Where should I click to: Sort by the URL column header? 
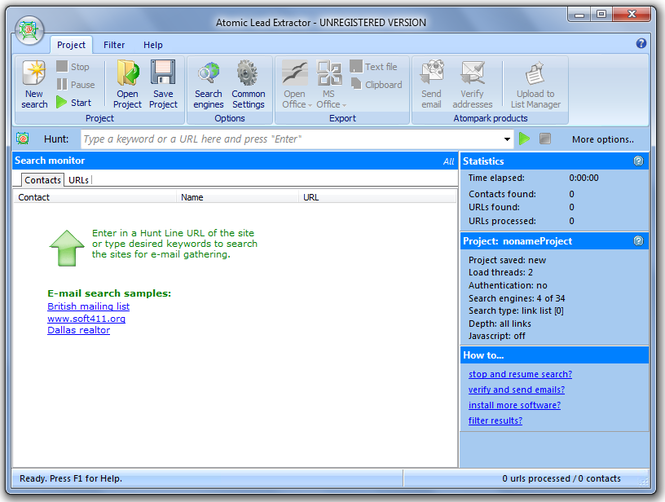377,197
